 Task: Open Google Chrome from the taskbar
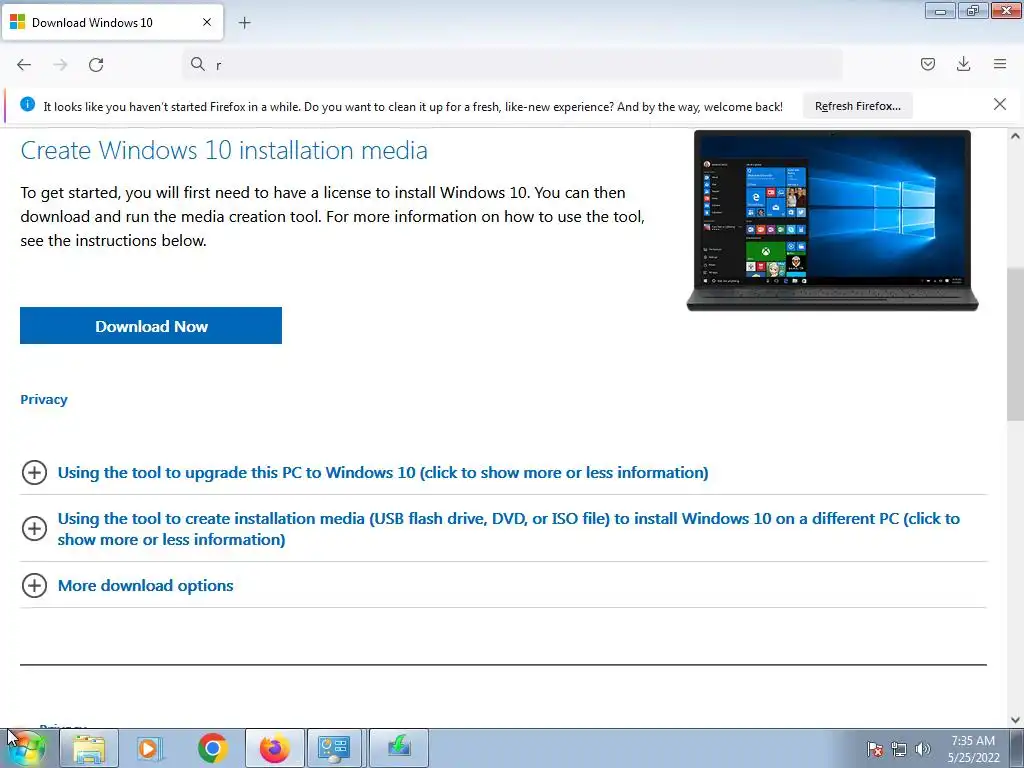click(212, 748)
